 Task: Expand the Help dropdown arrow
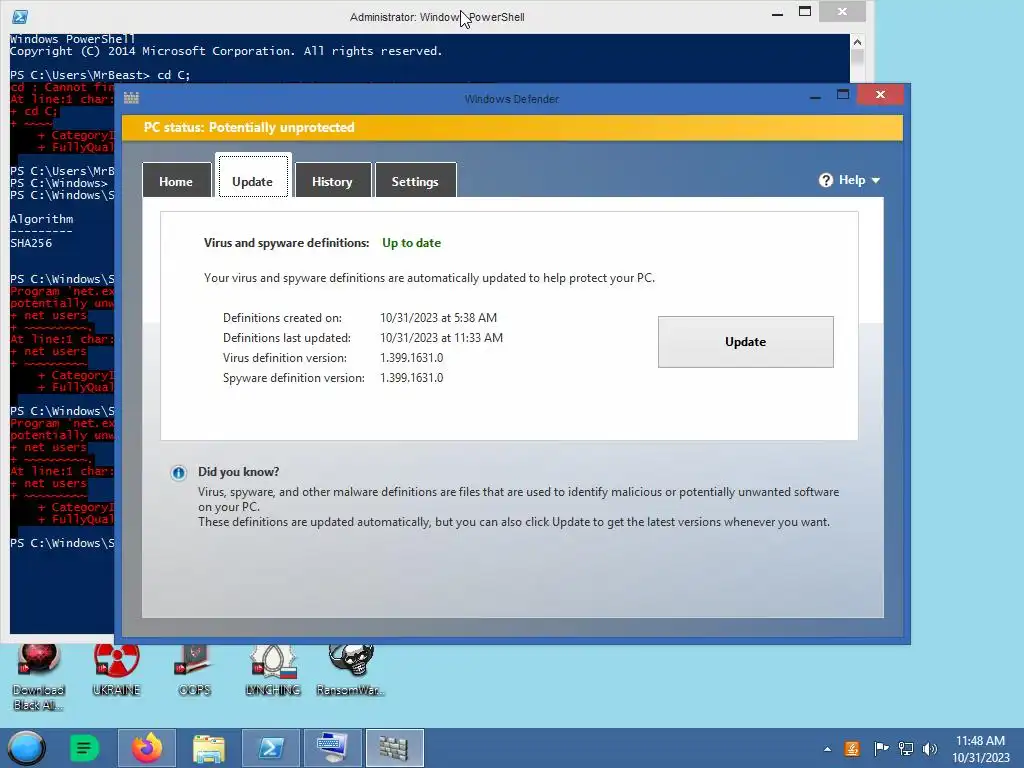pyautogui.click(x=876, y=180)
